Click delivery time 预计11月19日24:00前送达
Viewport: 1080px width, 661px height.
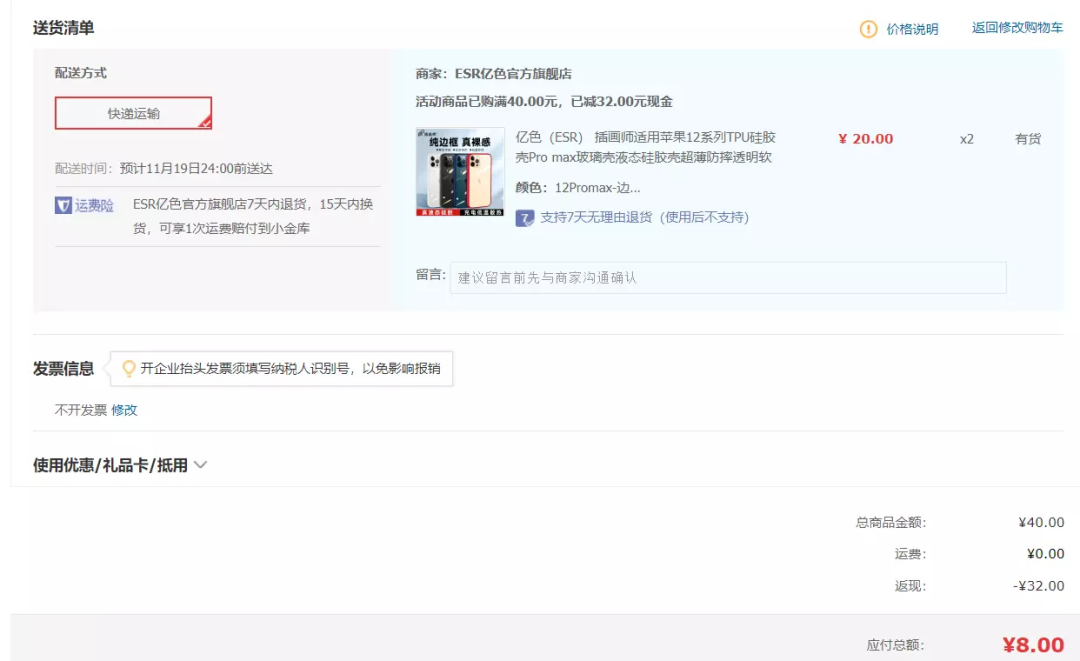196,168
